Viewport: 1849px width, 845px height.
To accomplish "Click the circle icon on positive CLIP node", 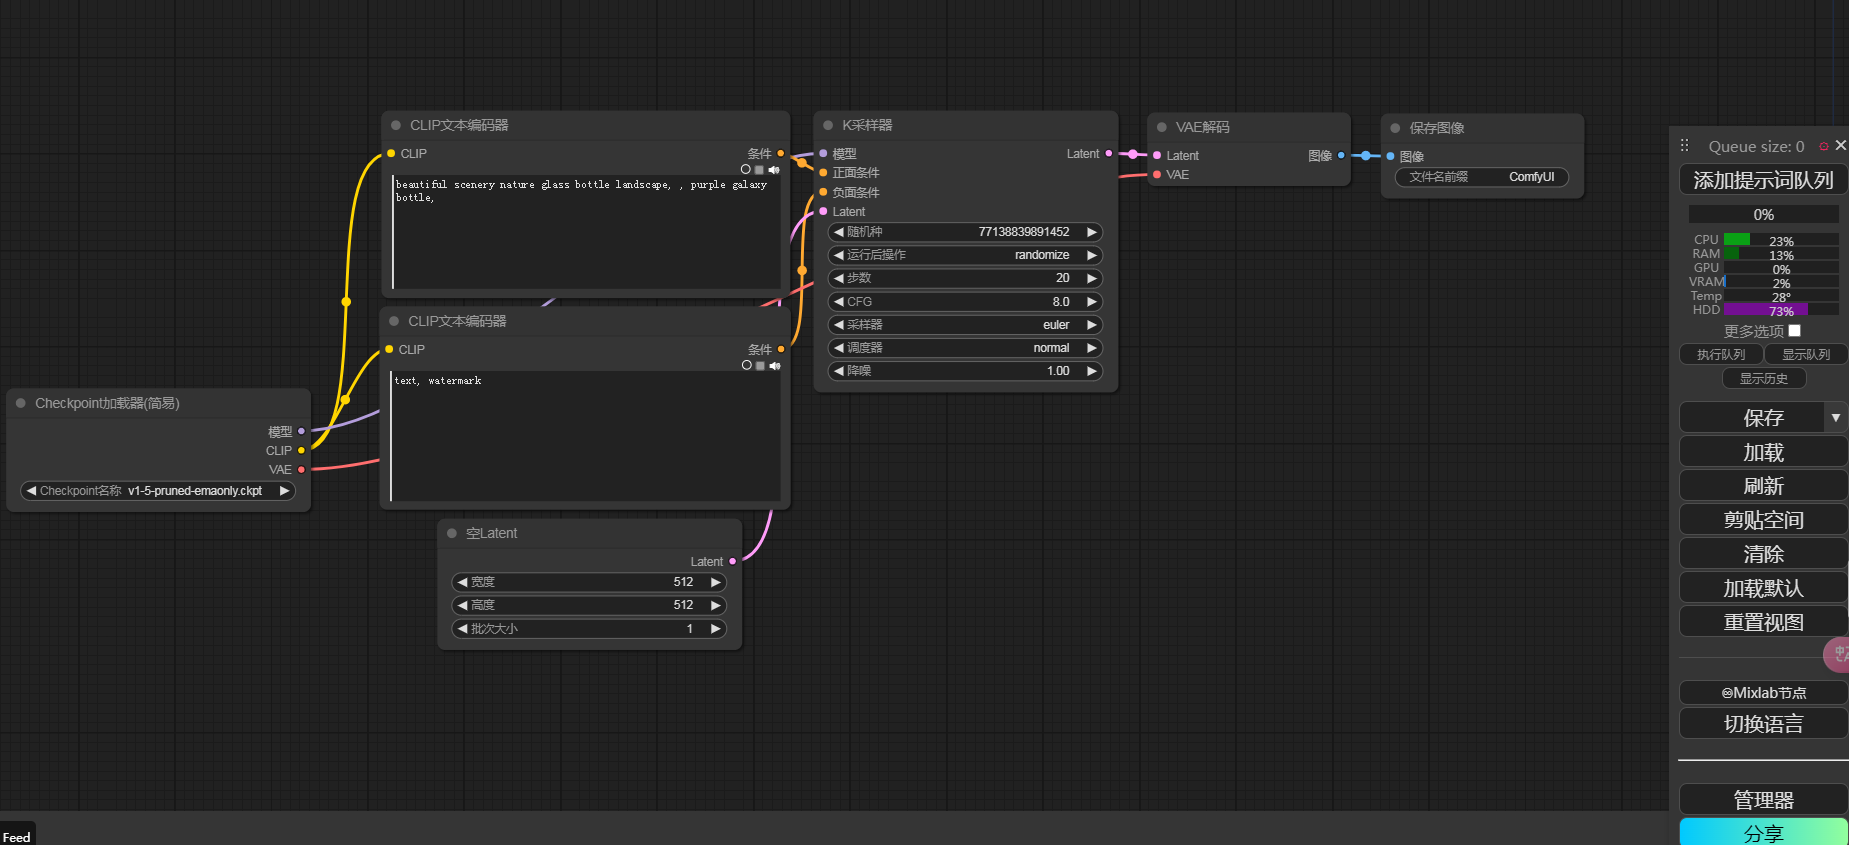I will coord(745,170).
